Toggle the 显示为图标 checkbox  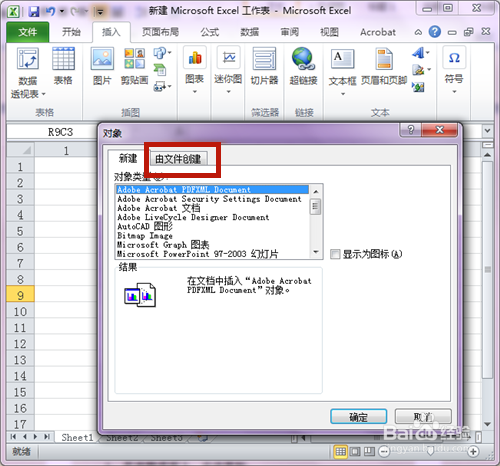click(335, 254)
